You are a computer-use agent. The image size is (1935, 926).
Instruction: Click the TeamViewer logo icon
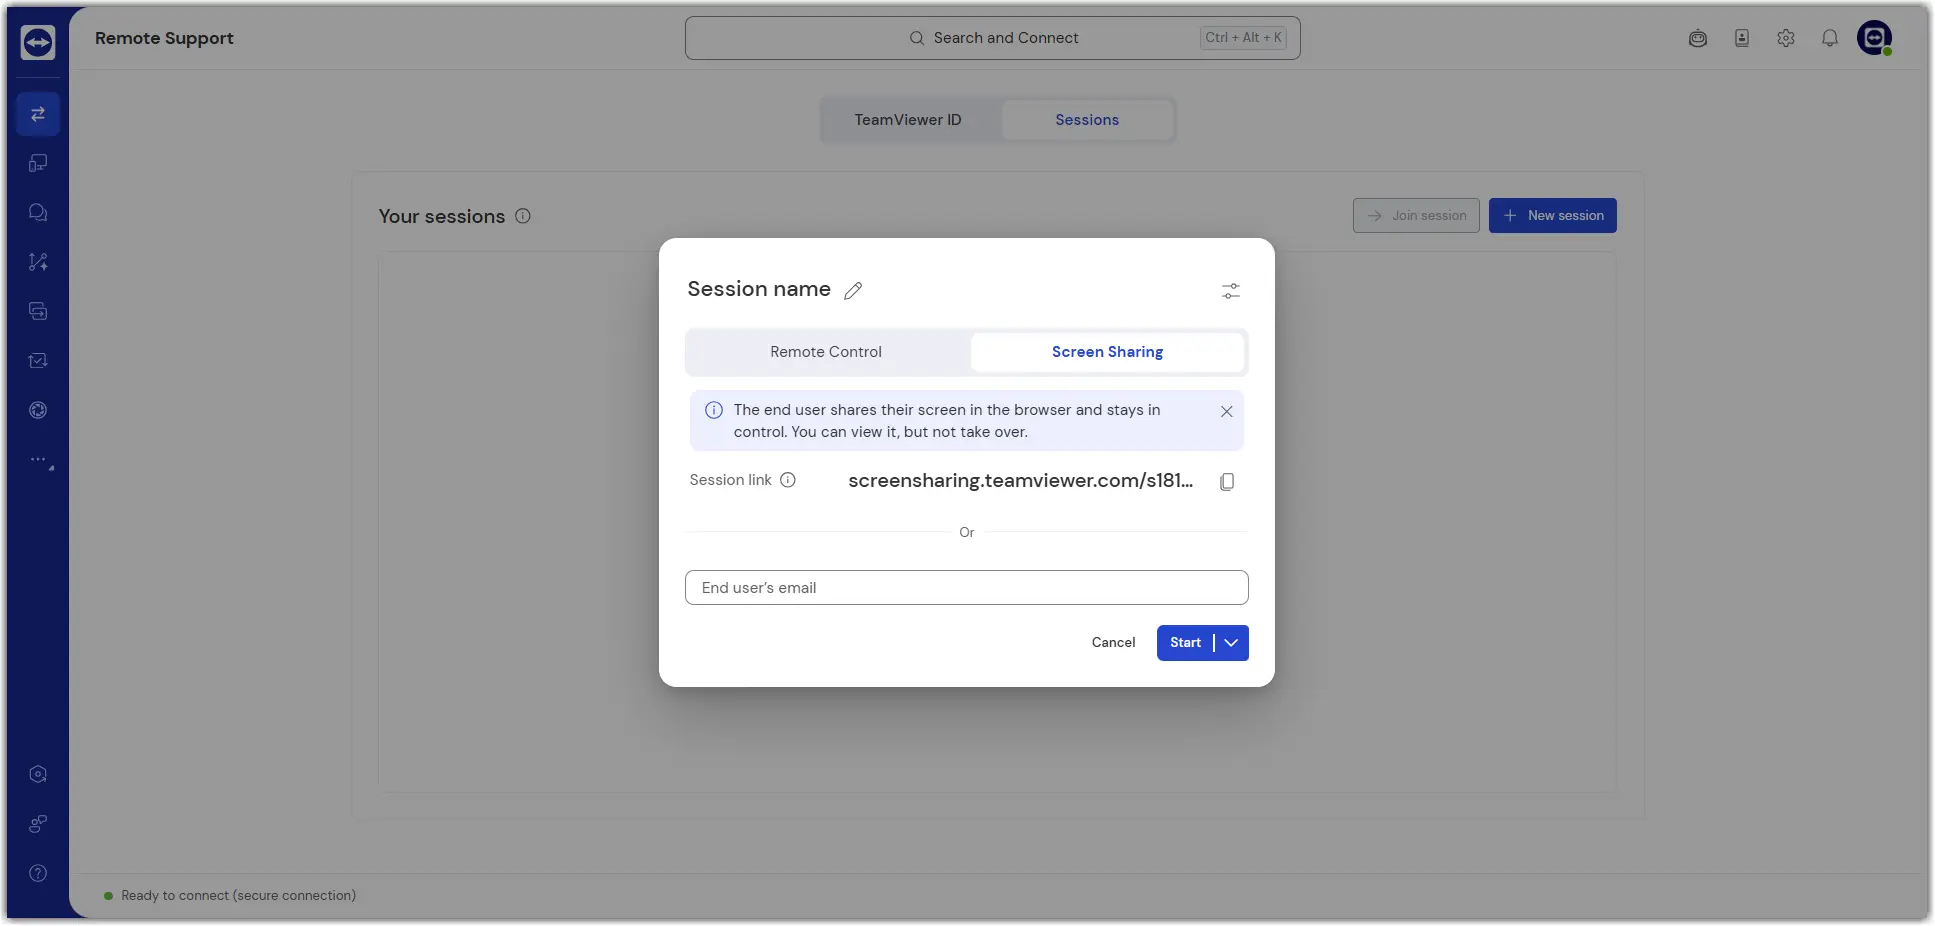(38, 42)
